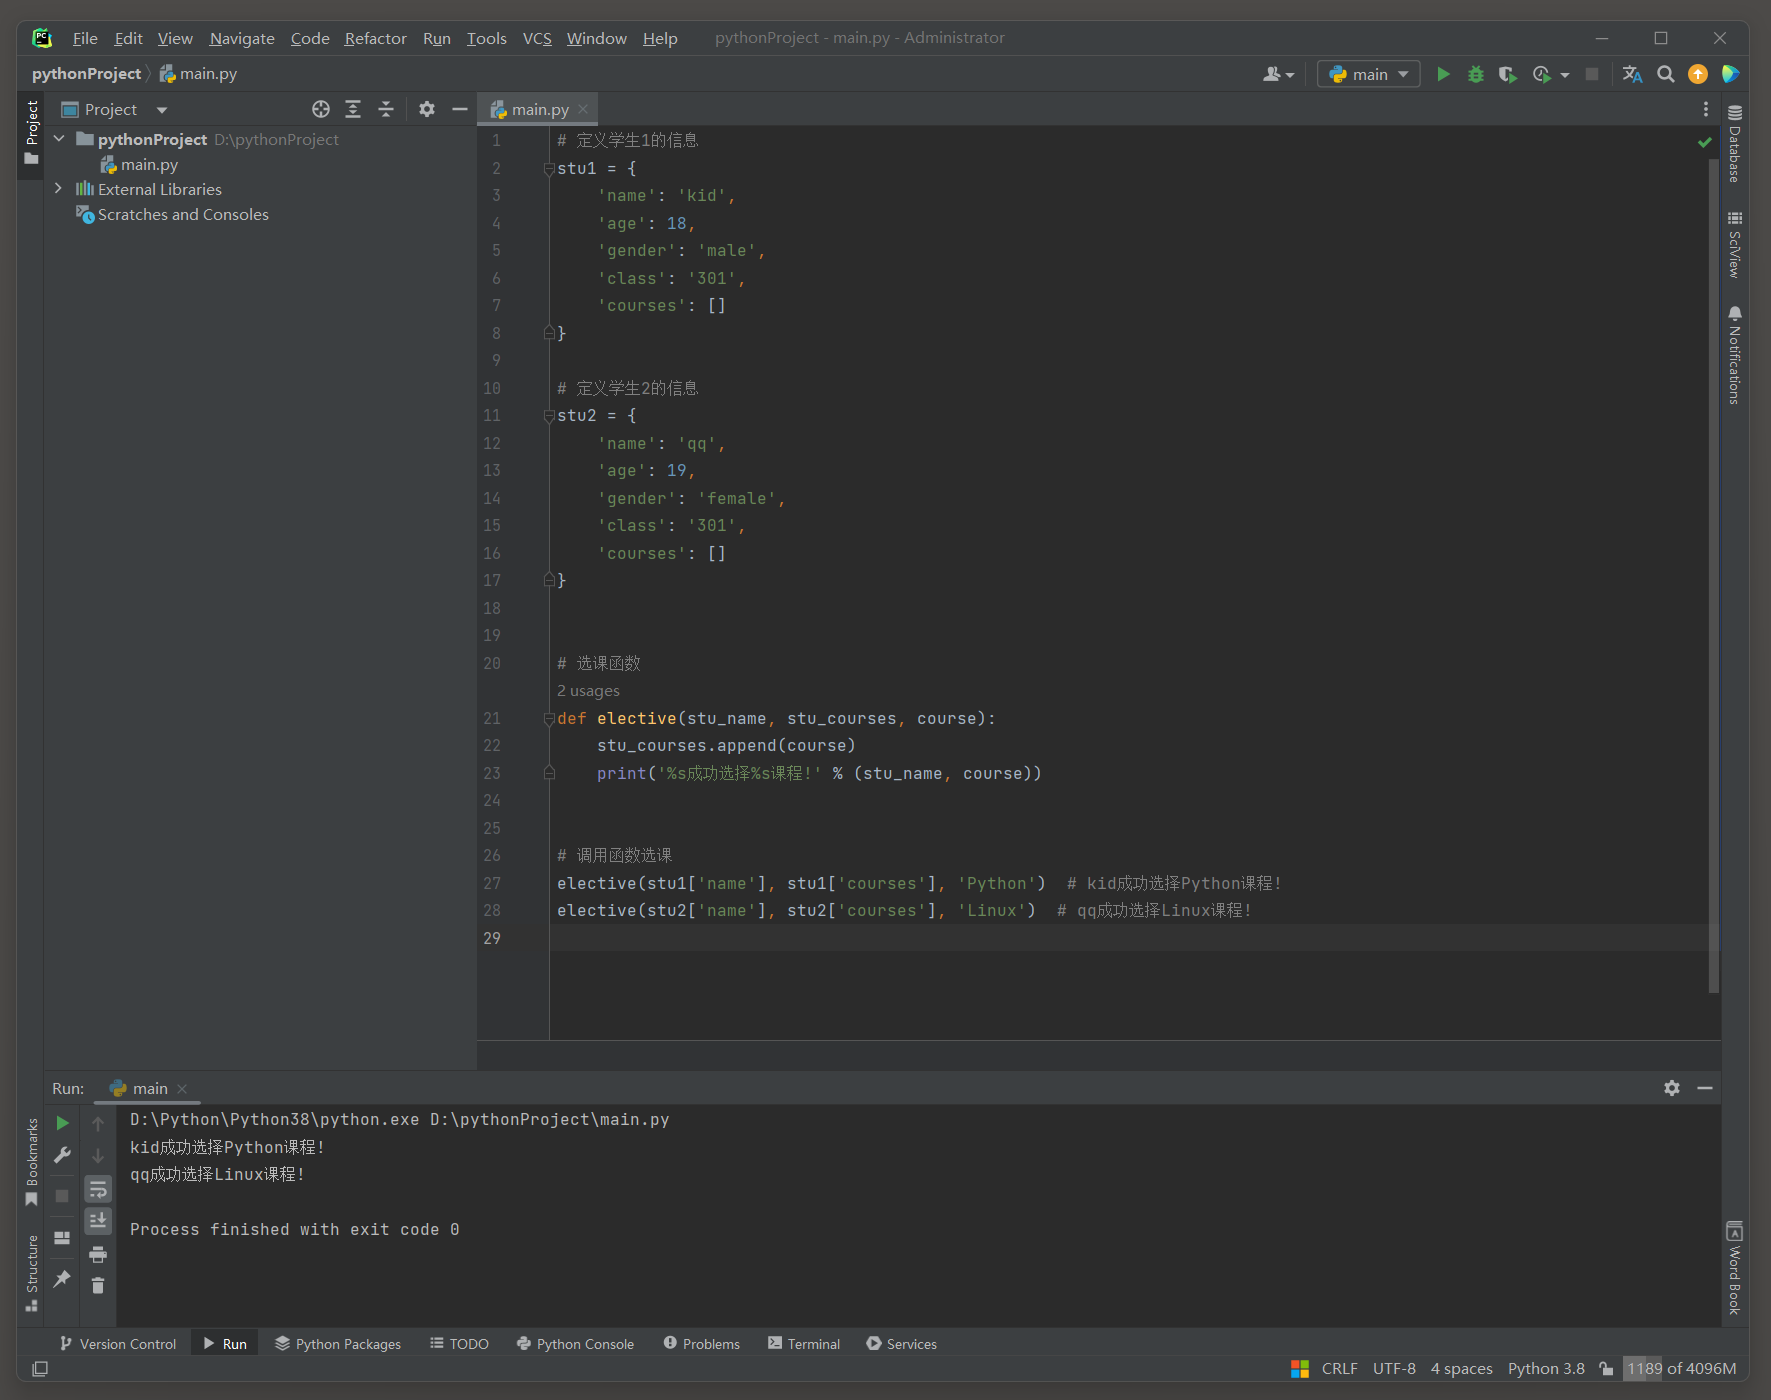The width and height of the screenshot is (1771, 1400).
Task: Toggle read-only lock icon in status bar
Action: (1606, 1368)
